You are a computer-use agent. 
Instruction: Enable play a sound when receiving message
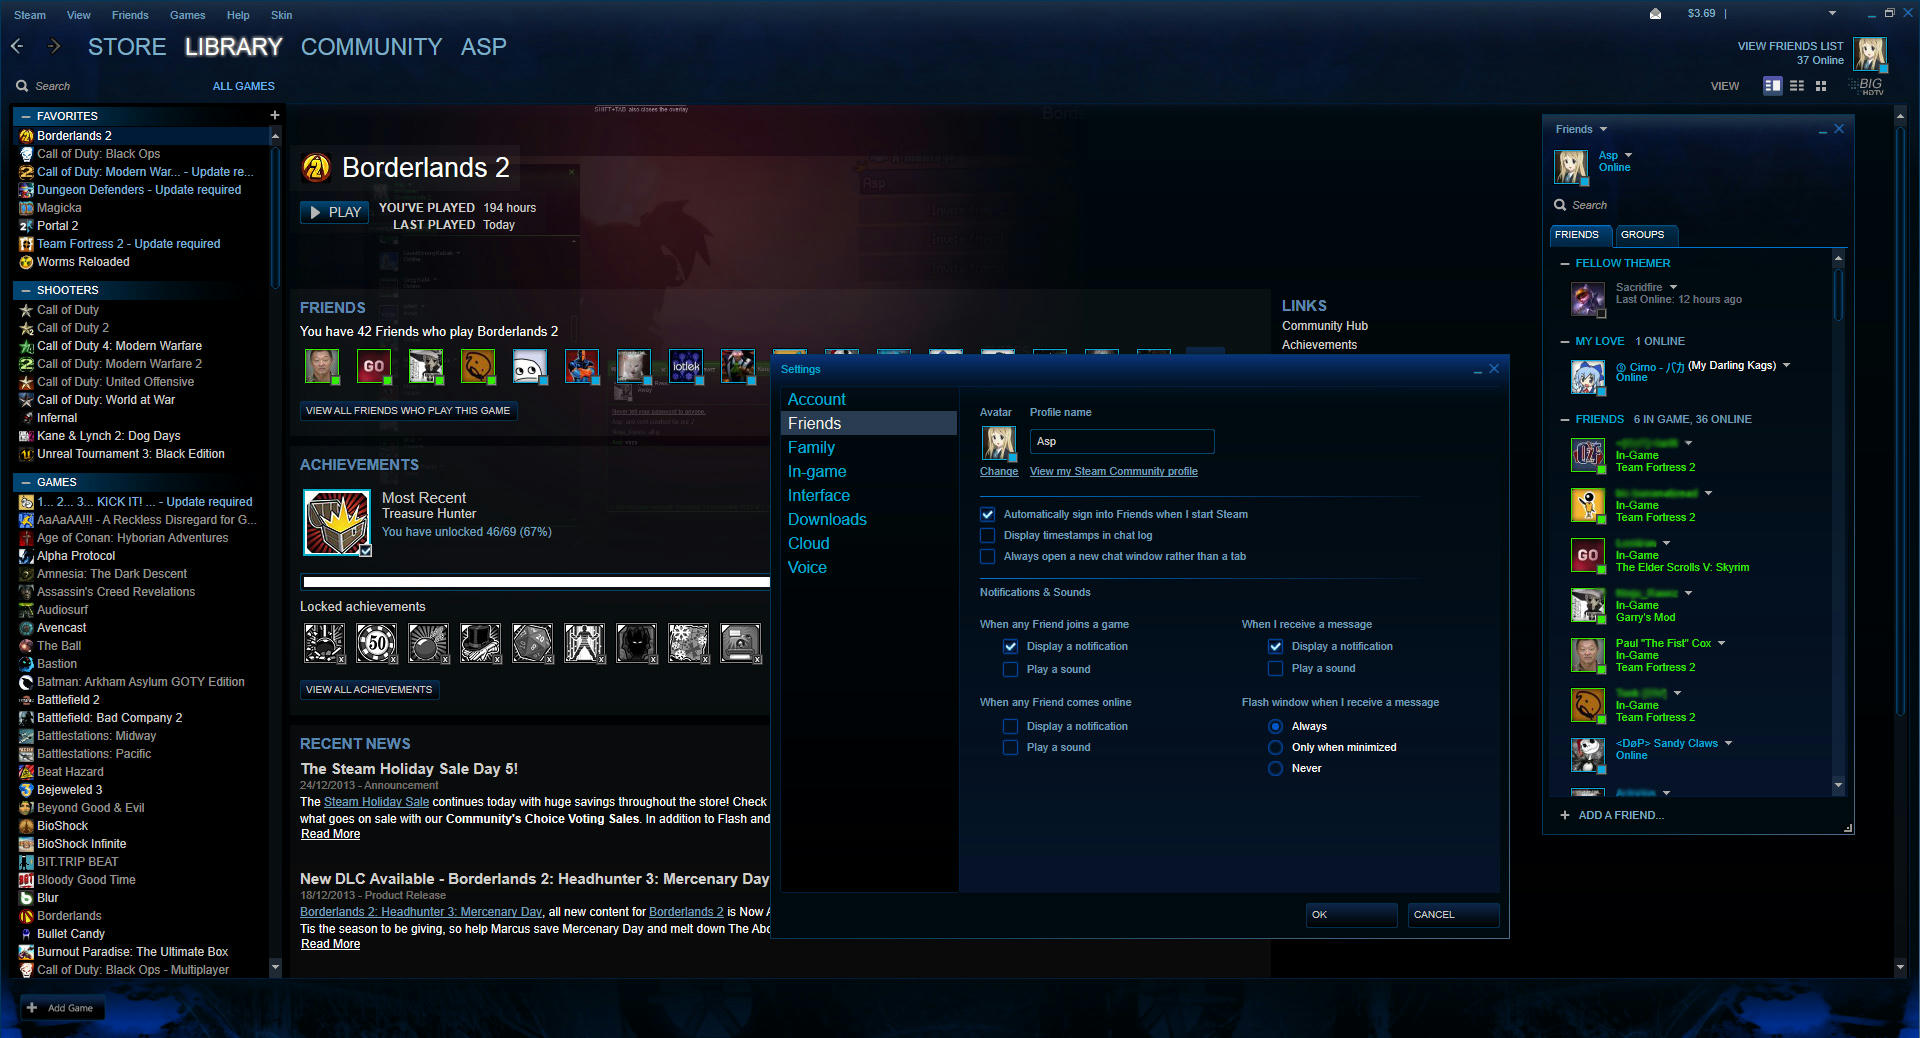pos(1276,668)
